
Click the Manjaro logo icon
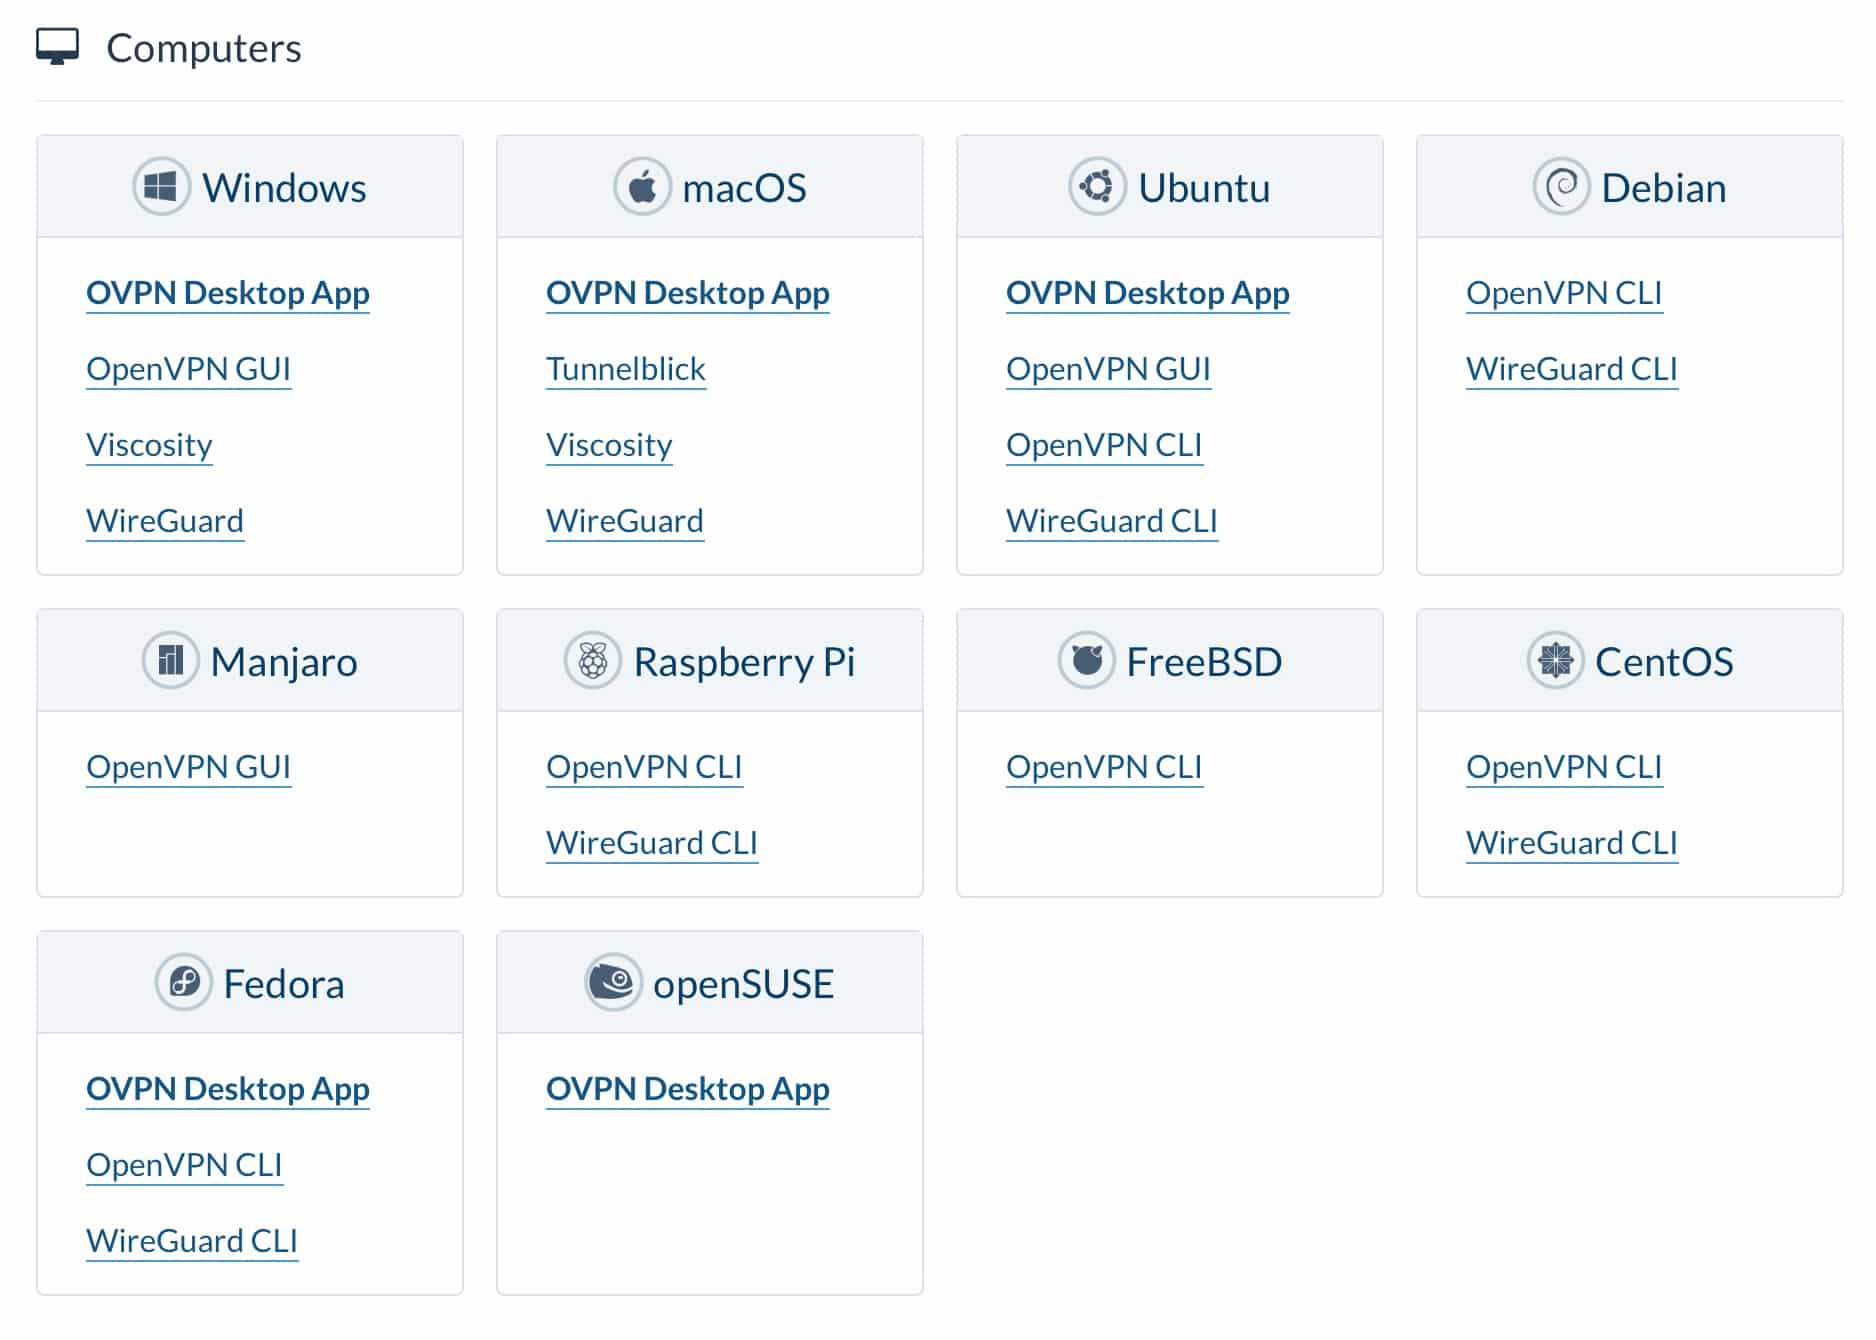170,661
